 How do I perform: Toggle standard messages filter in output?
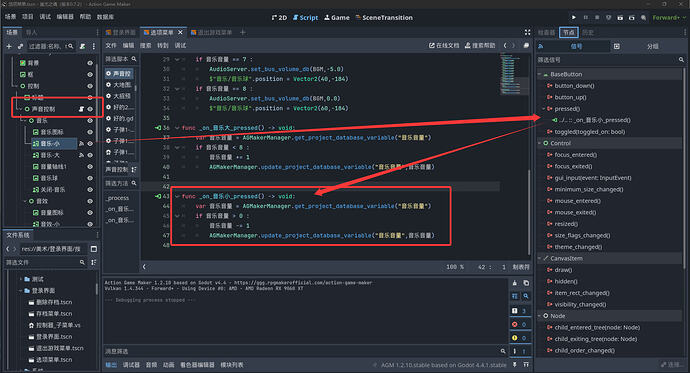click(519, 311)
